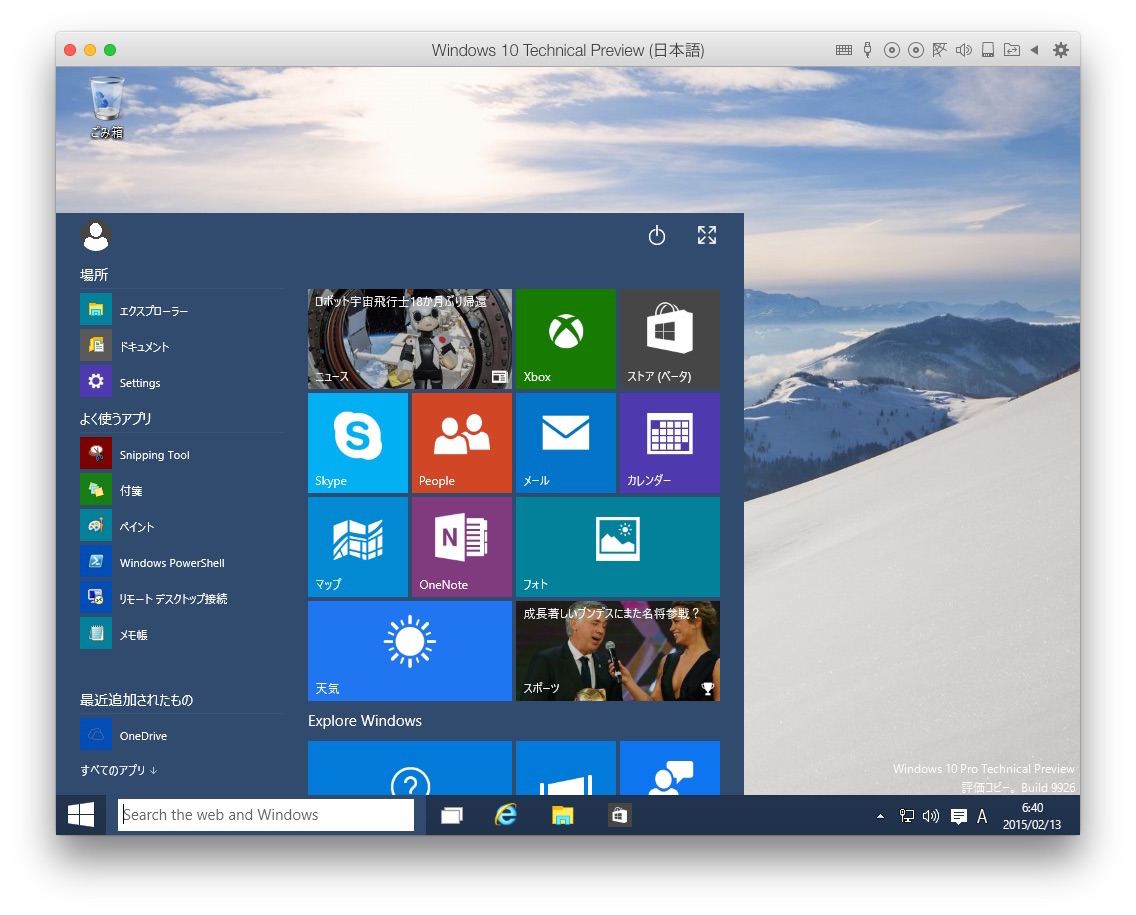
Task: Open the カレンダー calendar tile
Action: click(x=669, y=443)
